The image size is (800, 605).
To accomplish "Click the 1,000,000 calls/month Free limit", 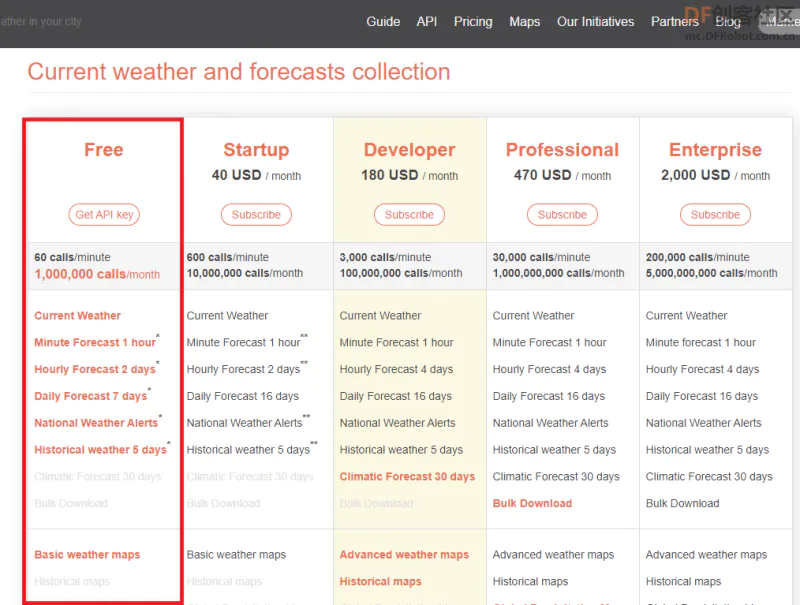I will (x=97, y=274).
